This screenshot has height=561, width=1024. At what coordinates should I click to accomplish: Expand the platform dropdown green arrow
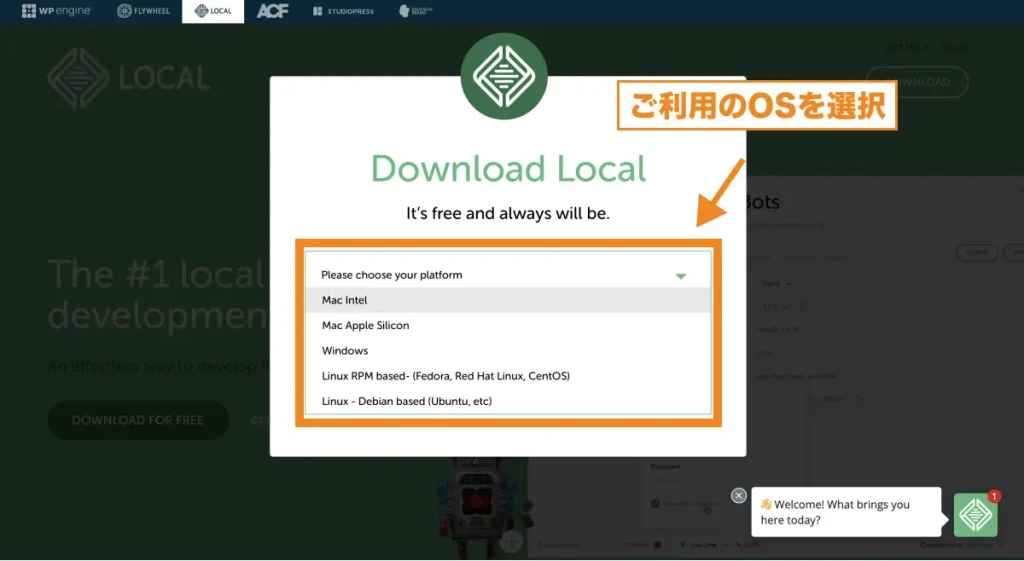[x=681, y=275]
